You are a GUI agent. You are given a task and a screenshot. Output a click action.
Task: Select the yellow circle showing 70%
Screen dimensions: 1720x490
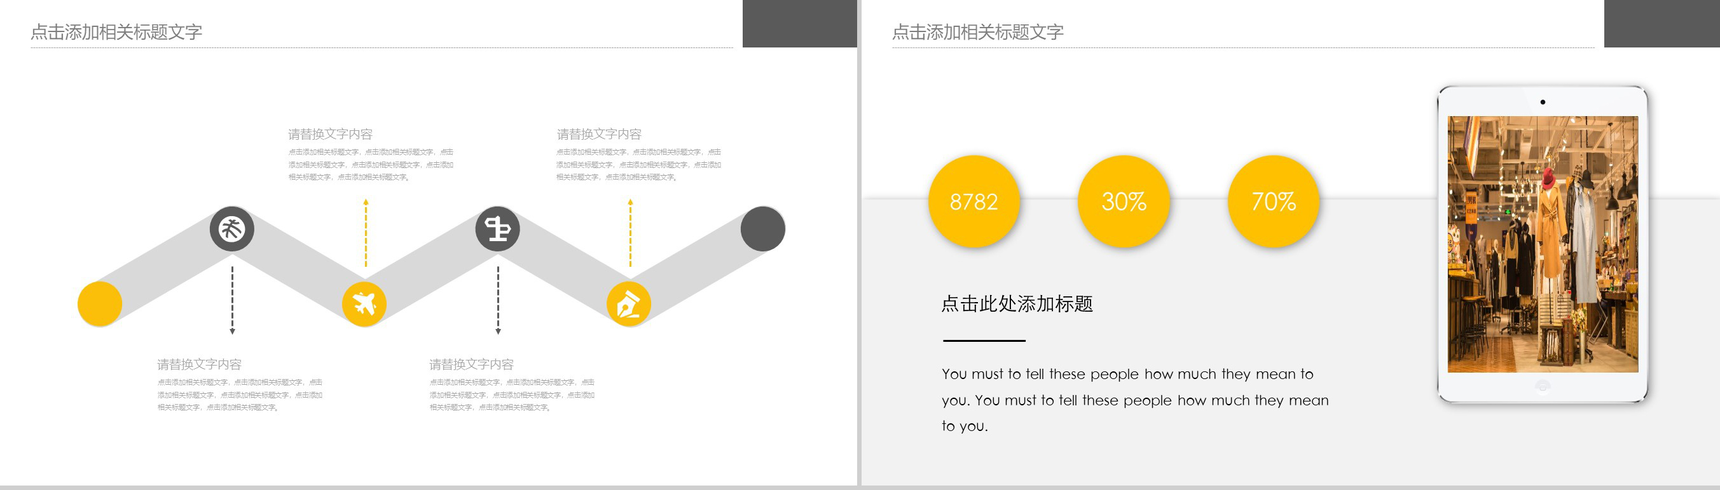pos(1274,201)
